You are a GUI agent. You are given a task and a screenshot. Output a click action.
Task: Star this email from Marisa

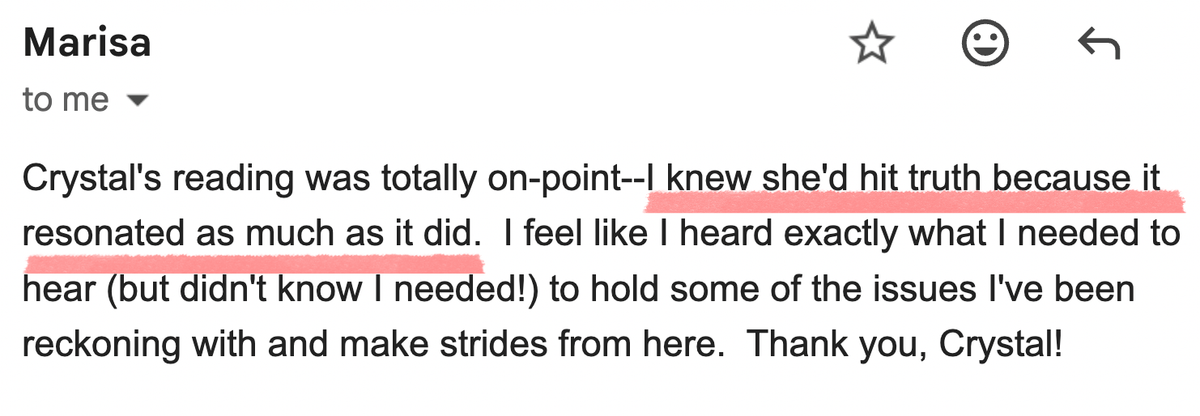pyautogui.click(x=871, y=43)
